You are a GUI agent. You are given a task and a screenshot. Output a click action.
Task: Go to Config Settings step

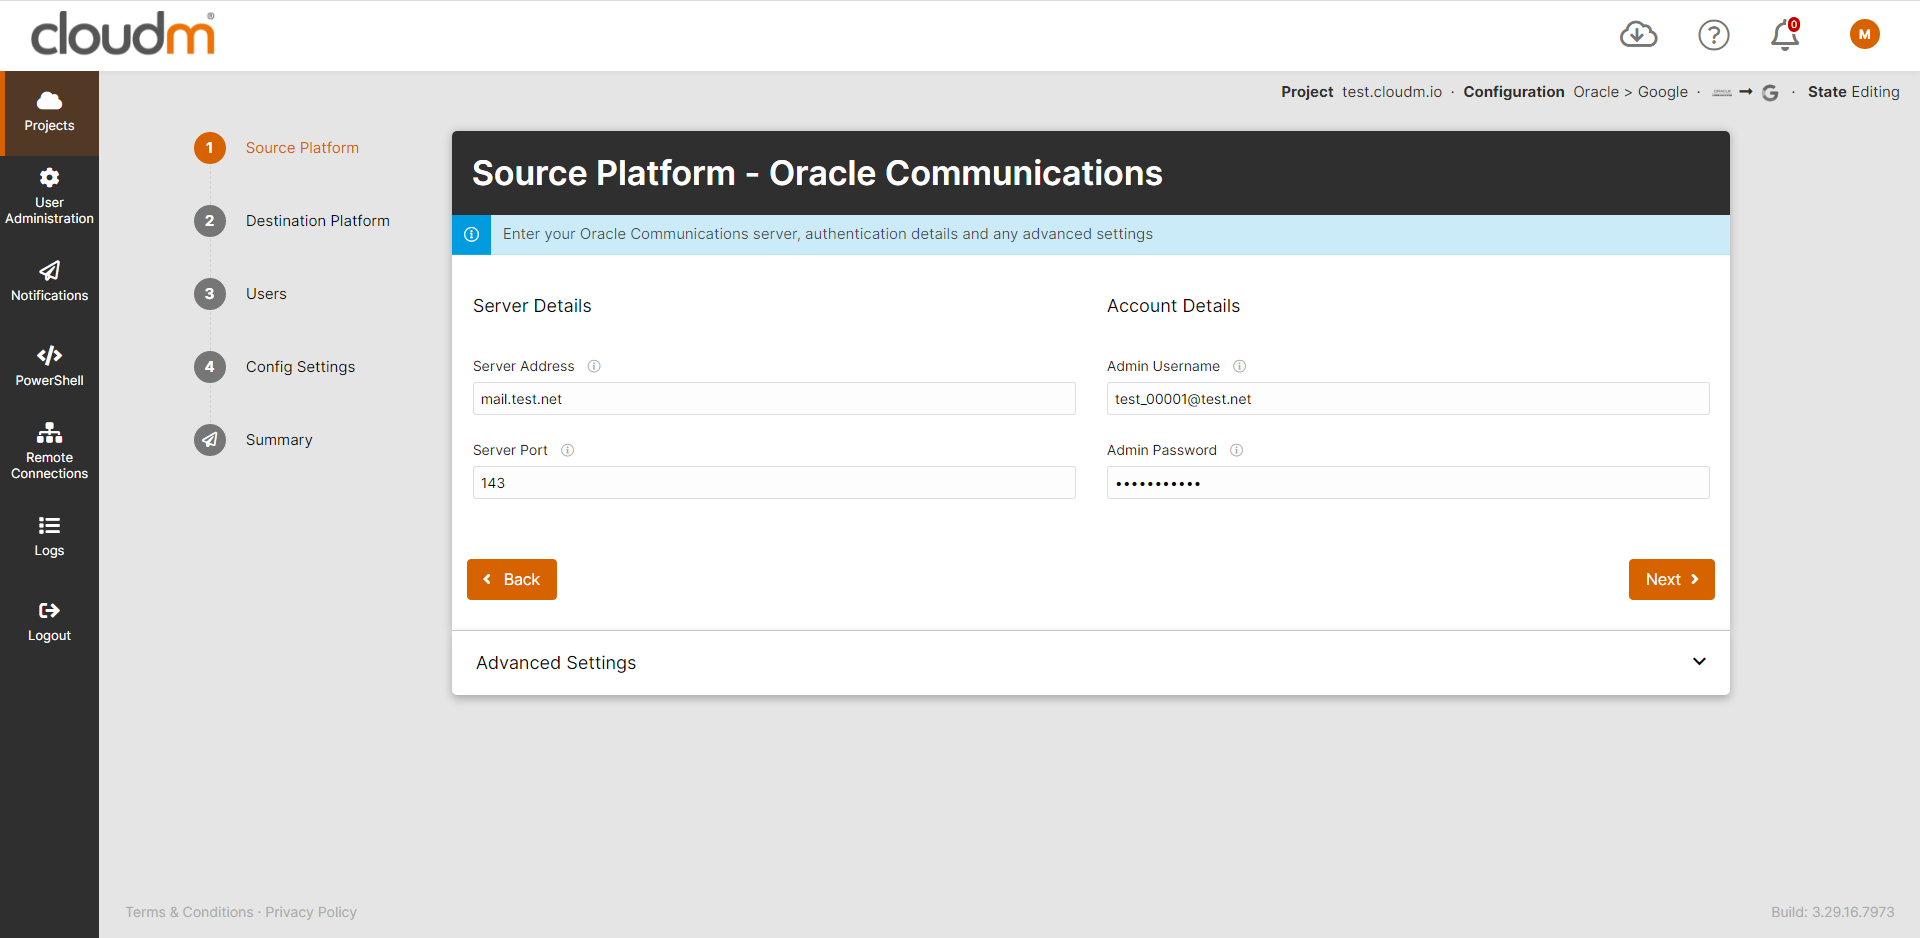(x=300, y=367)
